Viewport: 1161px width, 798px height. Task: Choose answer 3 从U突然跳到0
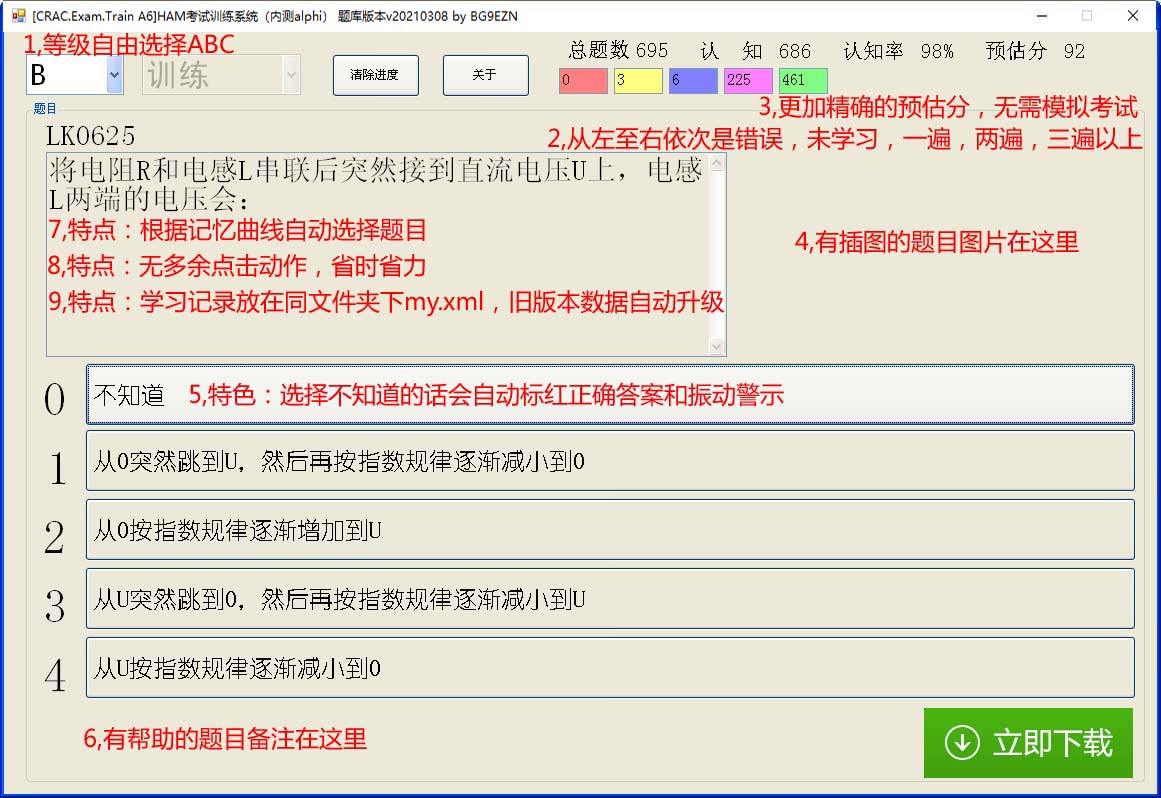coord(610,598)
